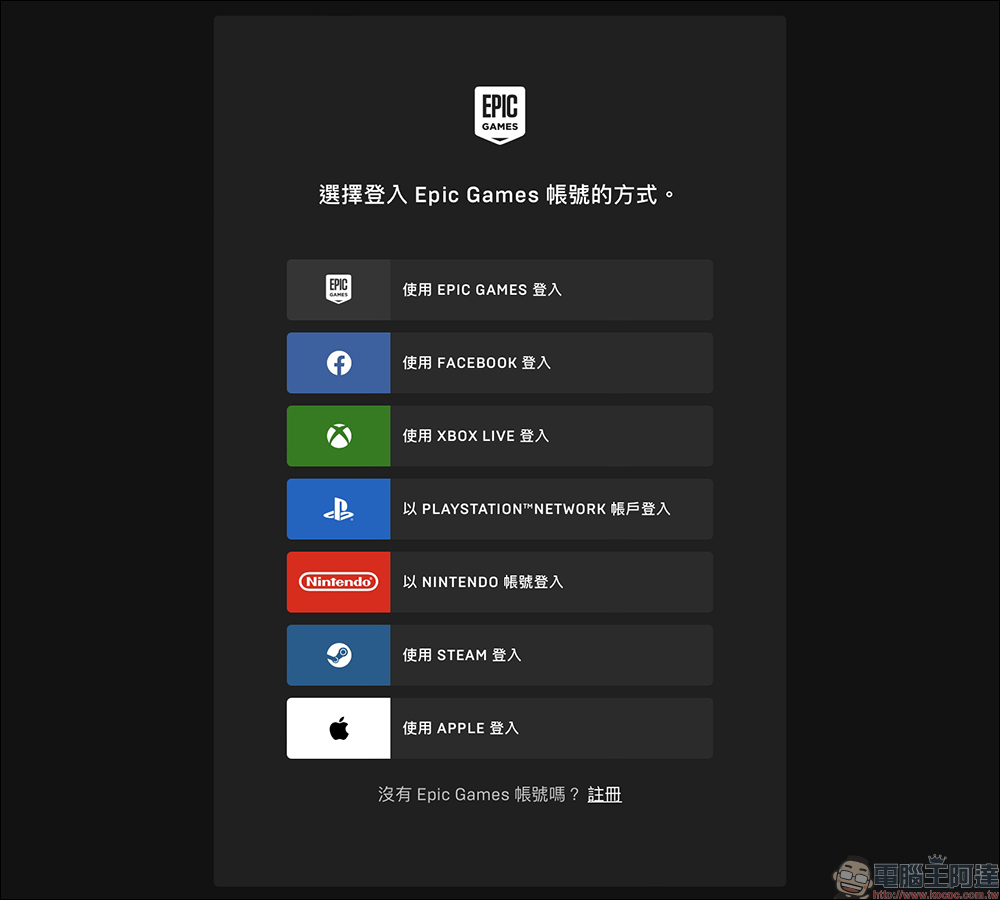
Task: Choose 使用 APPLE 登入 option
Action: click(500, 728)
